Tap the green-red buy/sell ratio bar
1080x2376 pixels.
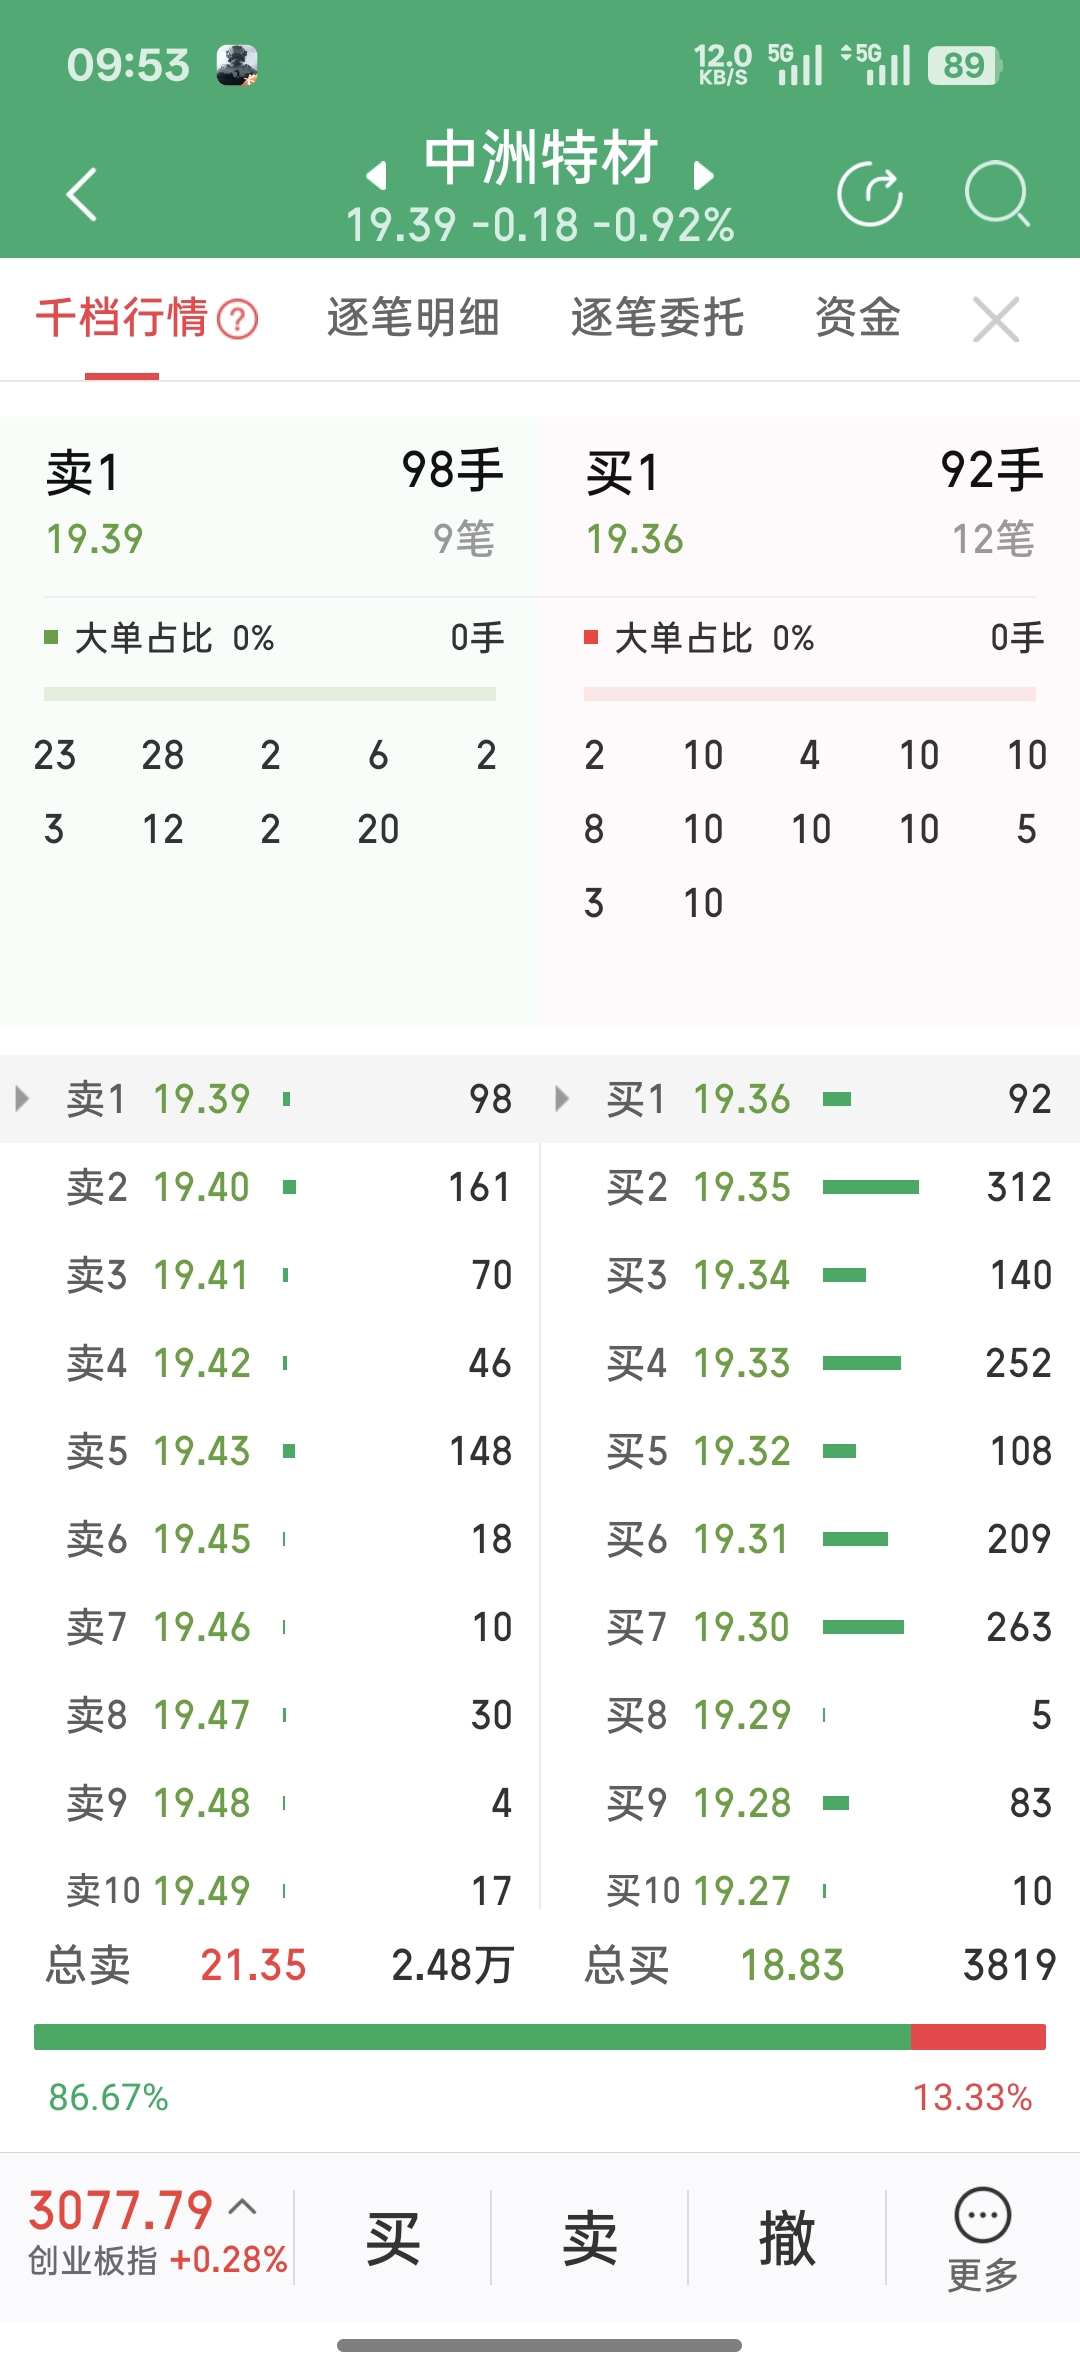coord(540,2037)
